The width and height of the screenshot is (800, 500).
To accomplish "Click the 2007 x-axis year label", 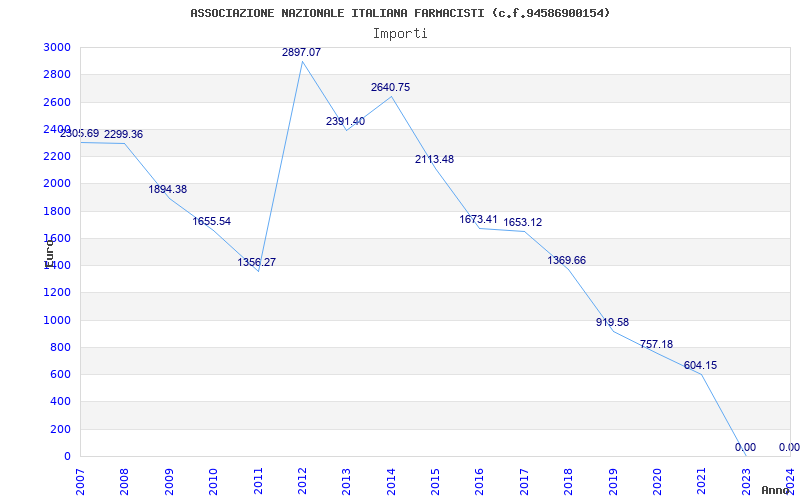I will tap(80, 481).
